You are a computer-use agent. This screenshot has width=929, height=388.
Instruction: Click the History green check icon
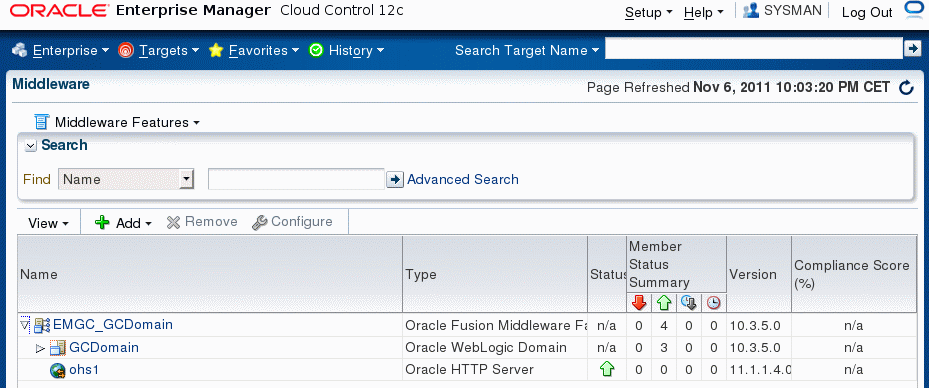[316, 50]
